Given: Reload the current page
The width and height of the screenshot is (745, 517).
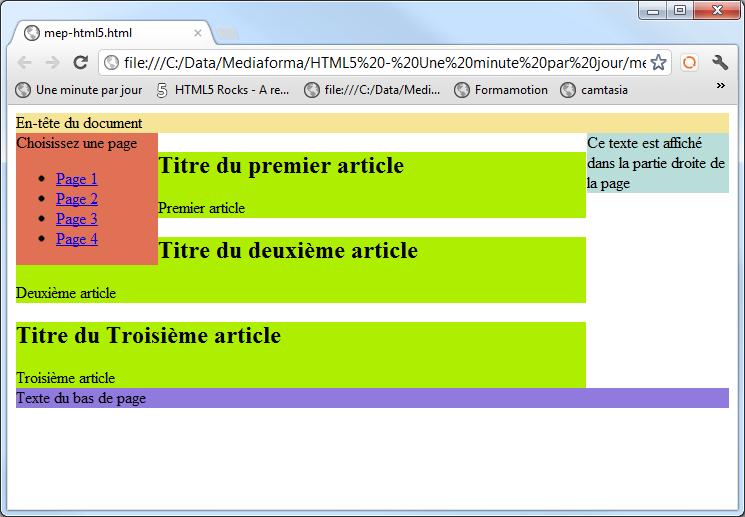Looking at the screenshot, I should tap(81, 62).
